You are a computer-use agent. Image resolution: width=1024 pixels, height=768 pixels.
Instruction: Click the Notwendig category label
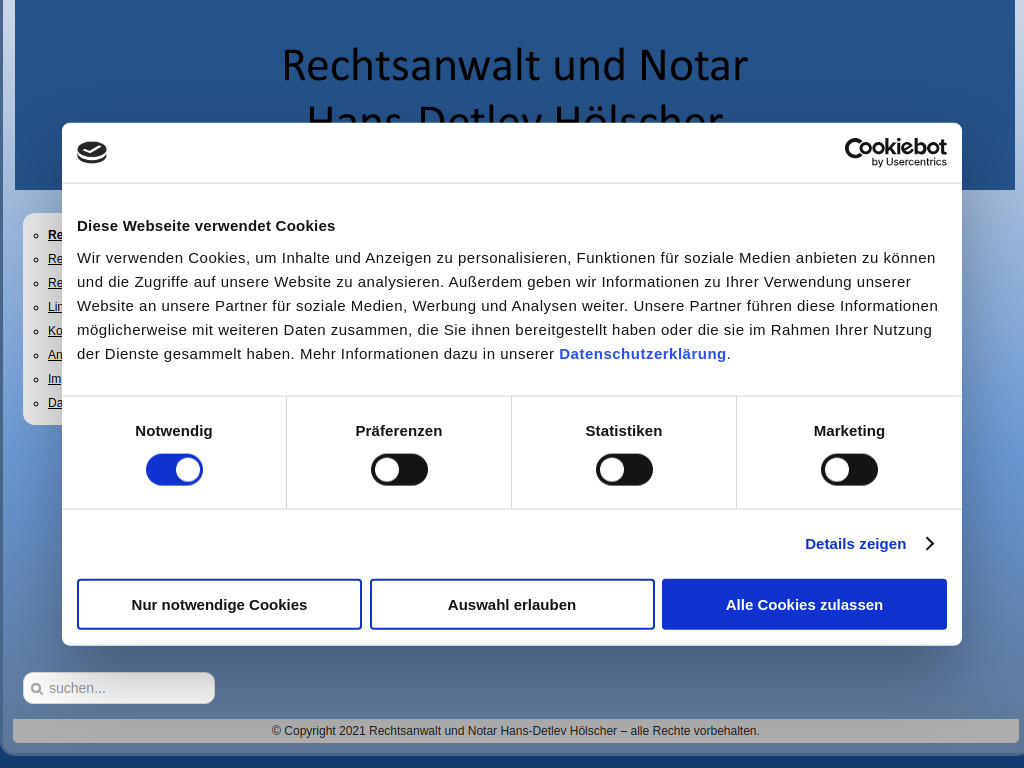pyautogui.click(x=174, y=430)
